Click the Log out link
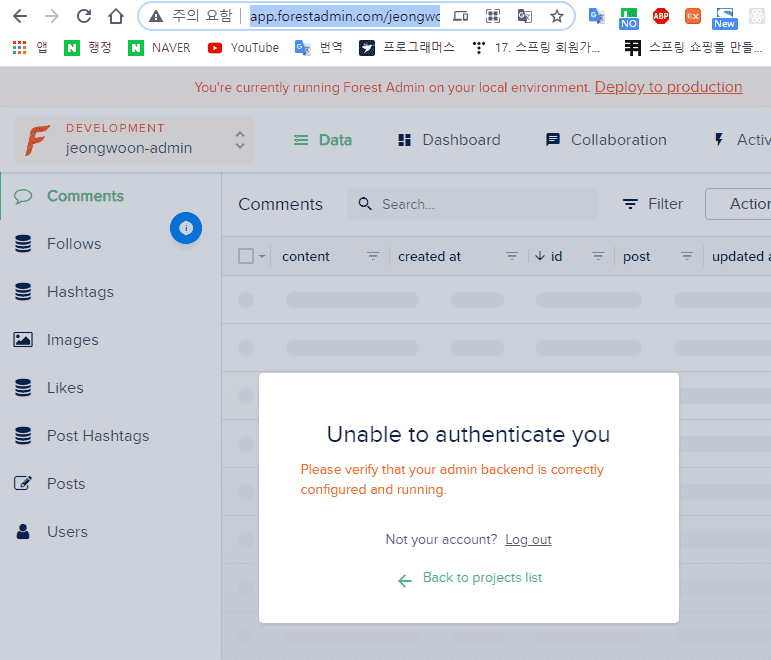This screenshot has width=771, height=660. point(528,540)
